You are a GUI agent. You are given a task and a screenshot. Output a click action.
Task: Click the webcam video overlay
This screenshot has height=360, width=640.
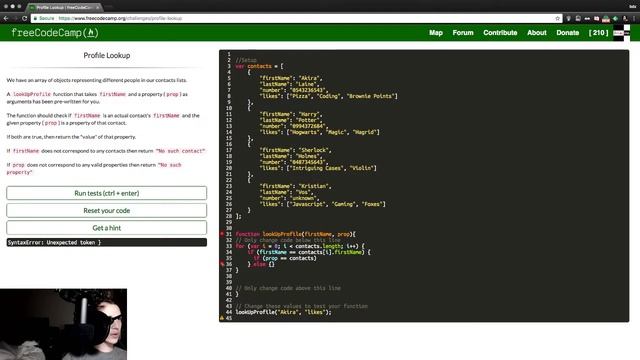tap(63, 324)
